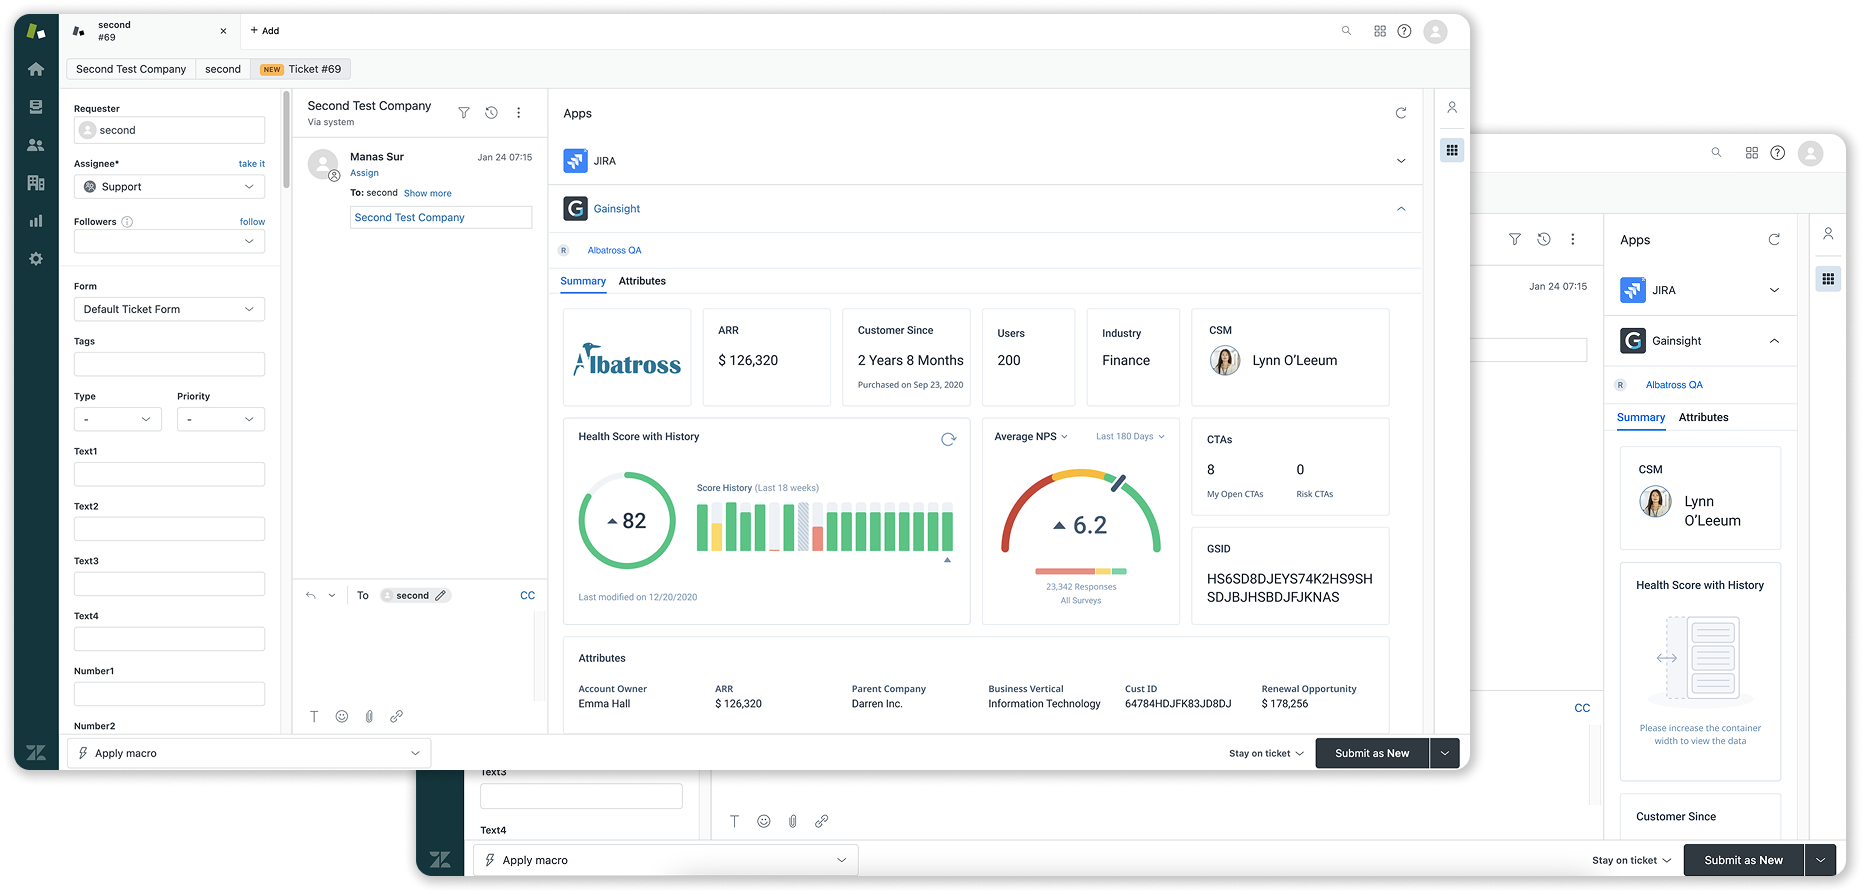Insert an emoji in the reply

tap(342, 716)
